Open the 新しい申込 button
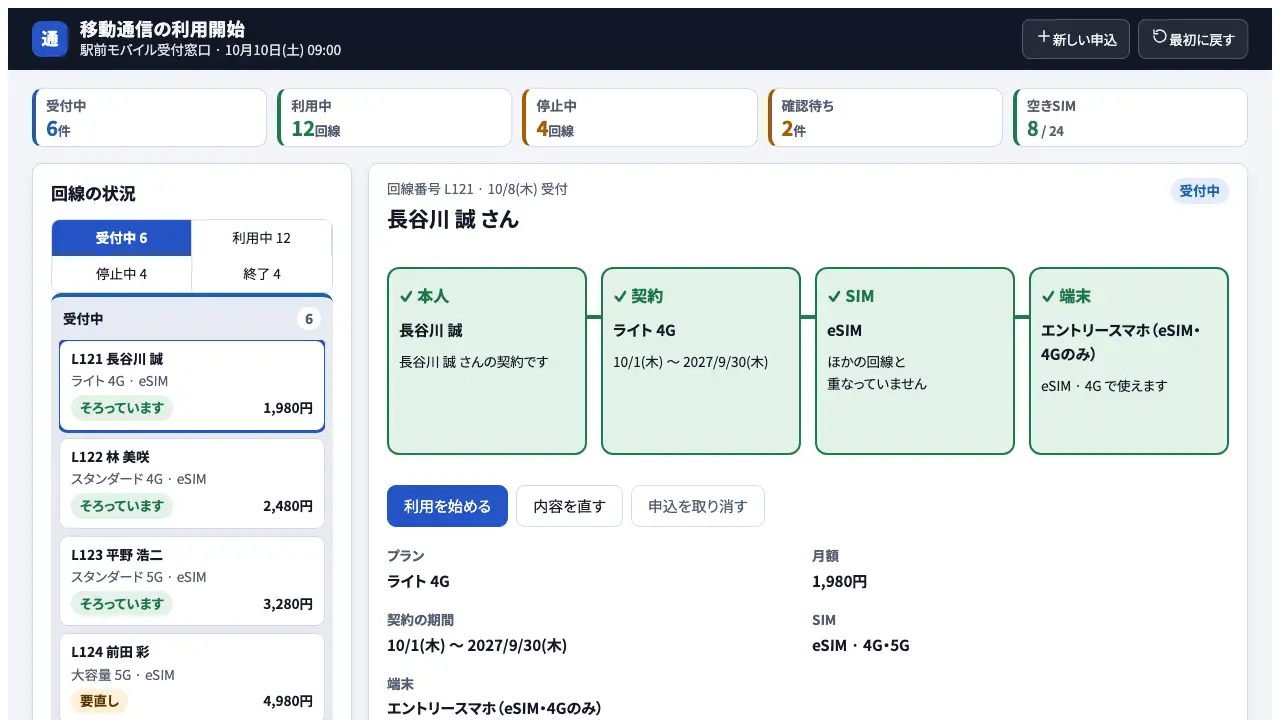 pos(1076,39)
